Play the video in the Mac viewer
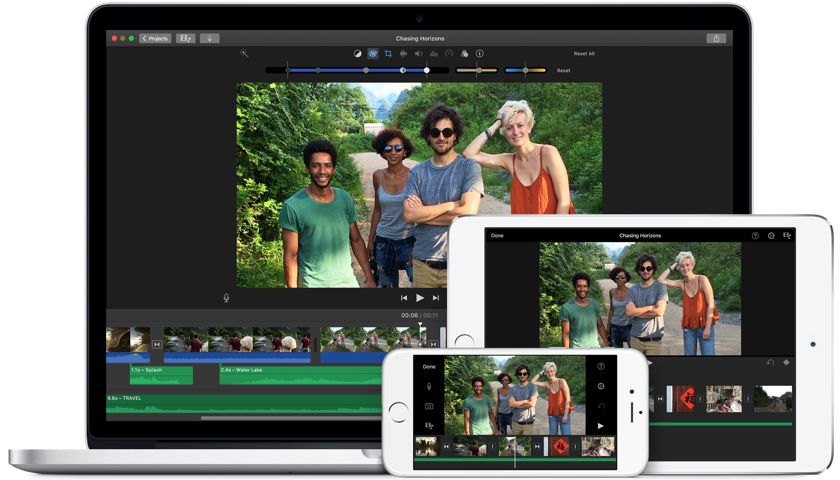The image size is (840, 480). click(x=420, y=298)
